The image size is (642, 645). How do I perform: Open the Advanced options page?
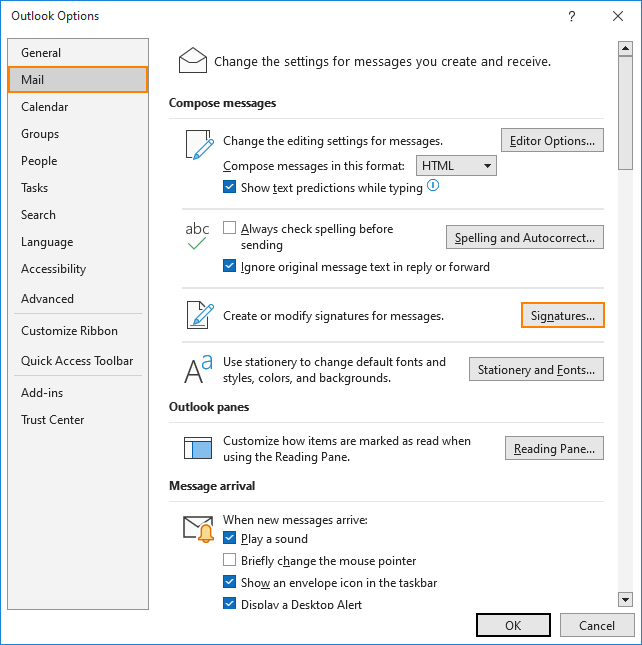pos(78,299)
